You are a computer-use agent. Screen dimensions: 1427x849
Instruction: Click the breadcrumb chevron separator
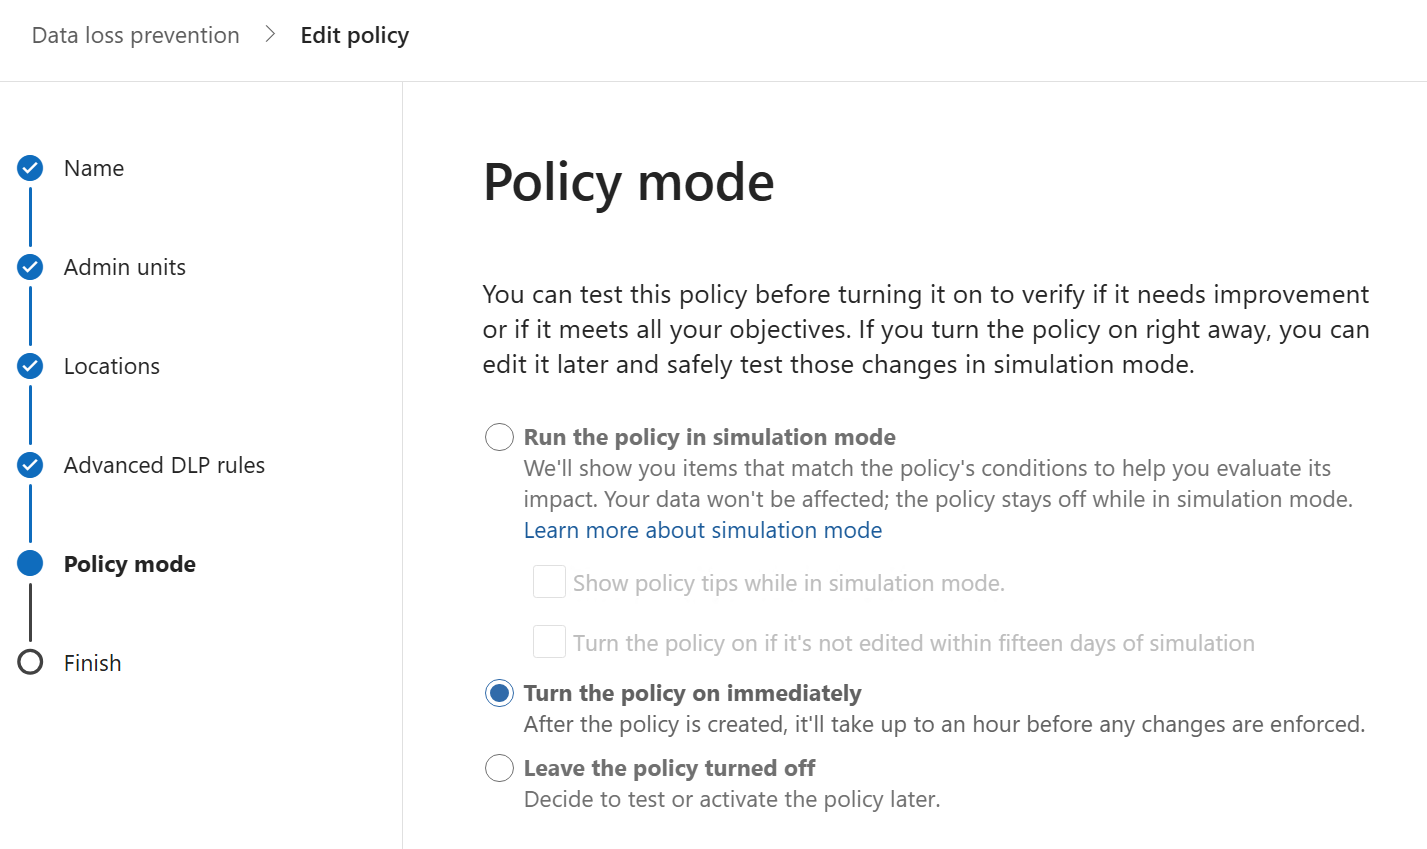[270, 35]
